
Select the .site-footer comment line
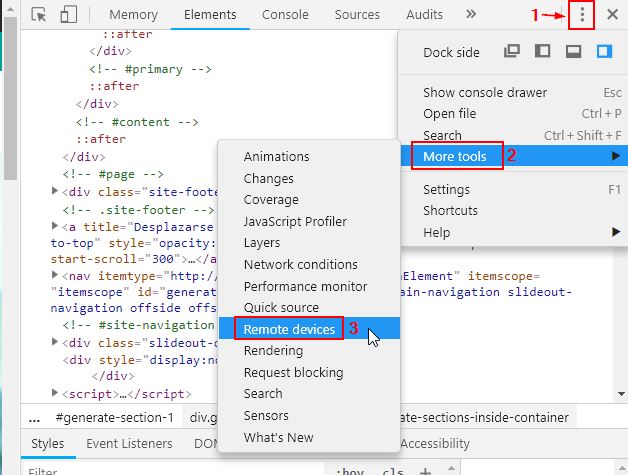pyautogui.click(x=138, y=210)
